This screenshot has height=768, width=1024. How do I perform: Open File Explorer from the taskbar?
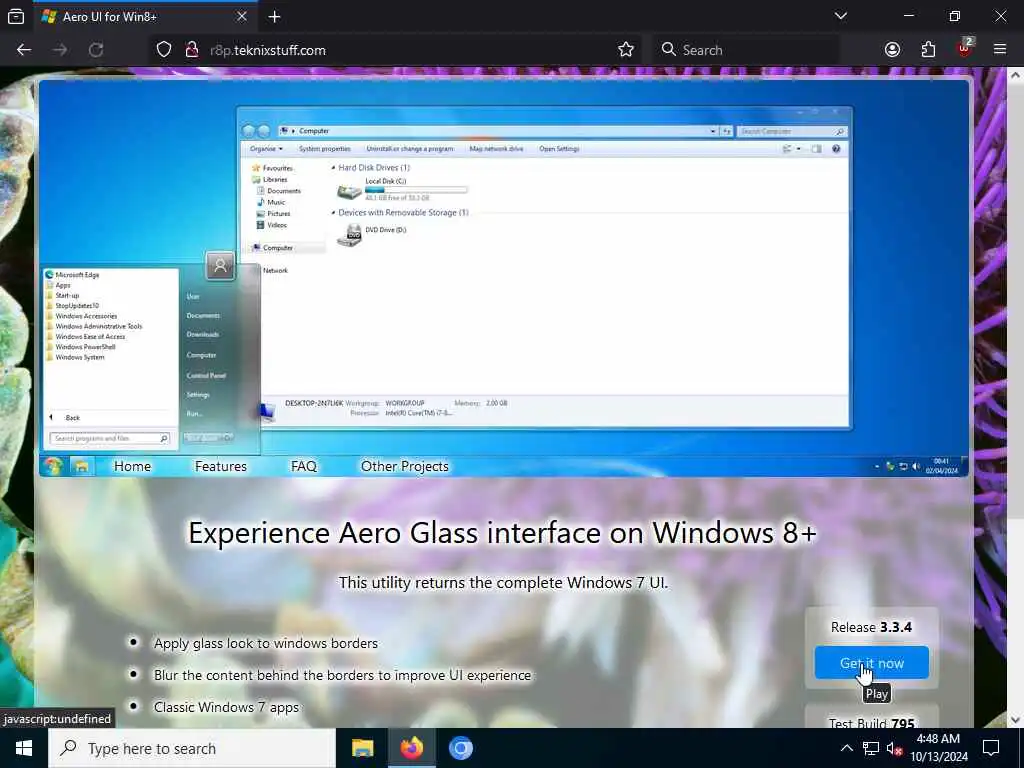pos(362,748)
